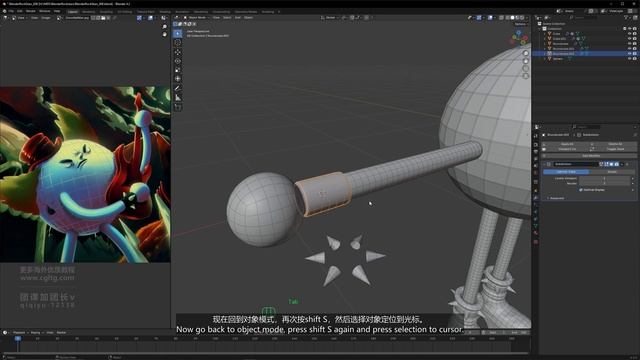Click the reference image in image editor
Viewport: 640px width, 360px height.
click(85, 174)
